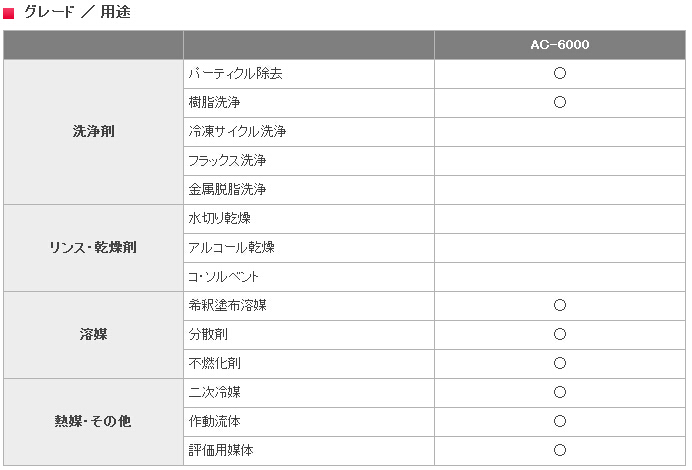Click the グレード／用途 section heading

coord(76,13)
